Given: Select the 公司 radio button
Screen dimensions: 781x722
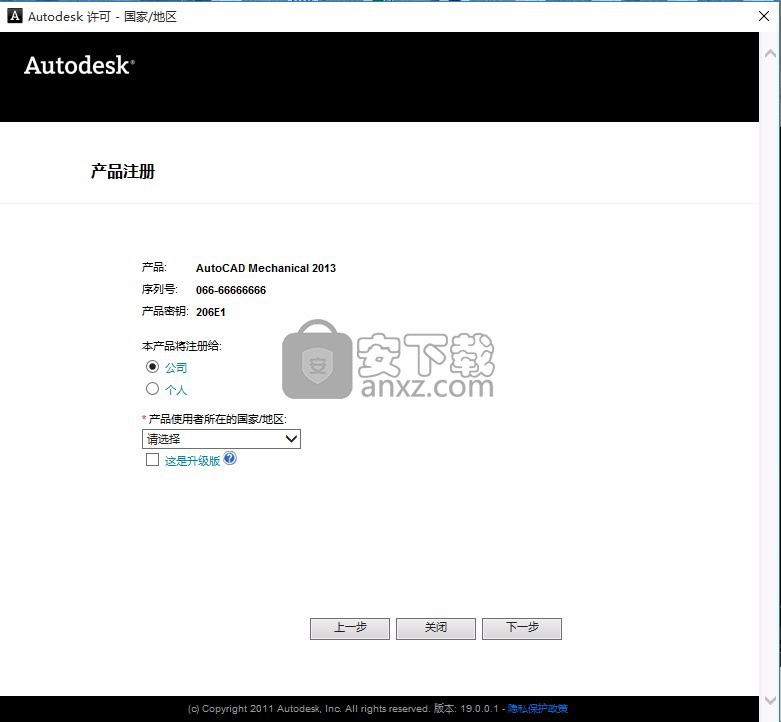Looking at the screenshot, I should [152, 366].
